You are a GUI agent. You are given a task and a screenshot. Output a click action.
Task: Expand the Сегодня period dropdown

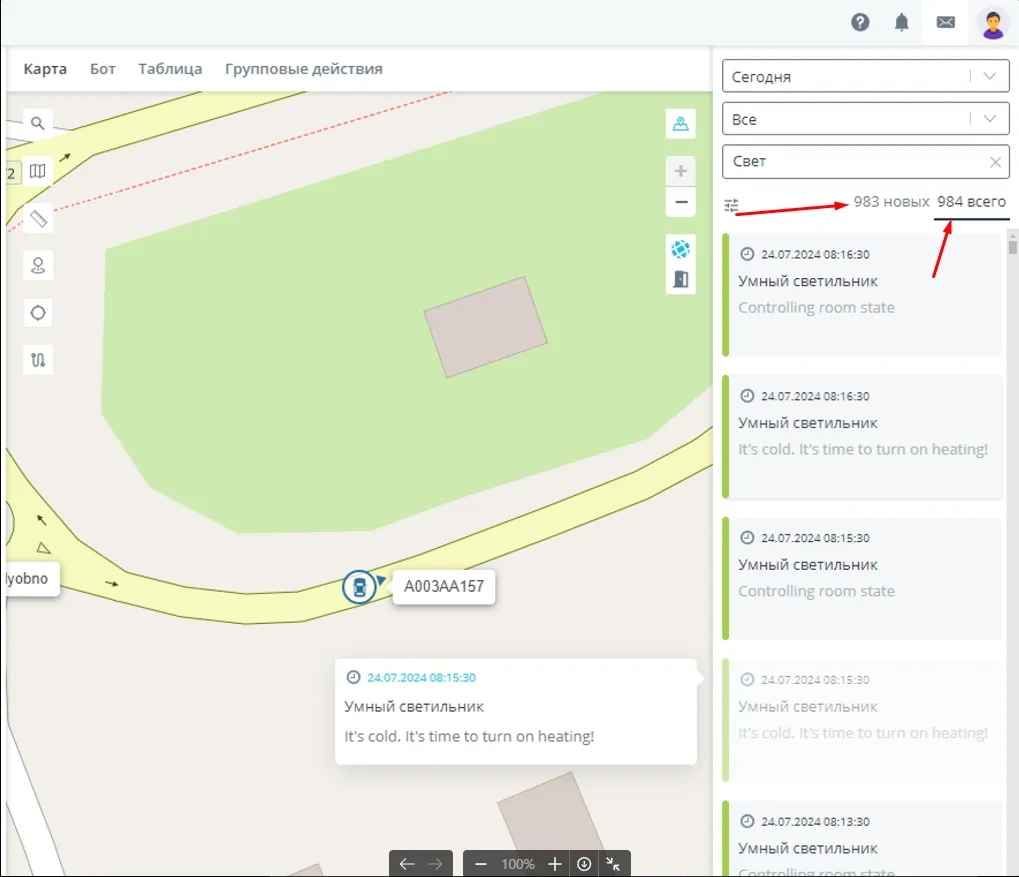click(990, 76)
